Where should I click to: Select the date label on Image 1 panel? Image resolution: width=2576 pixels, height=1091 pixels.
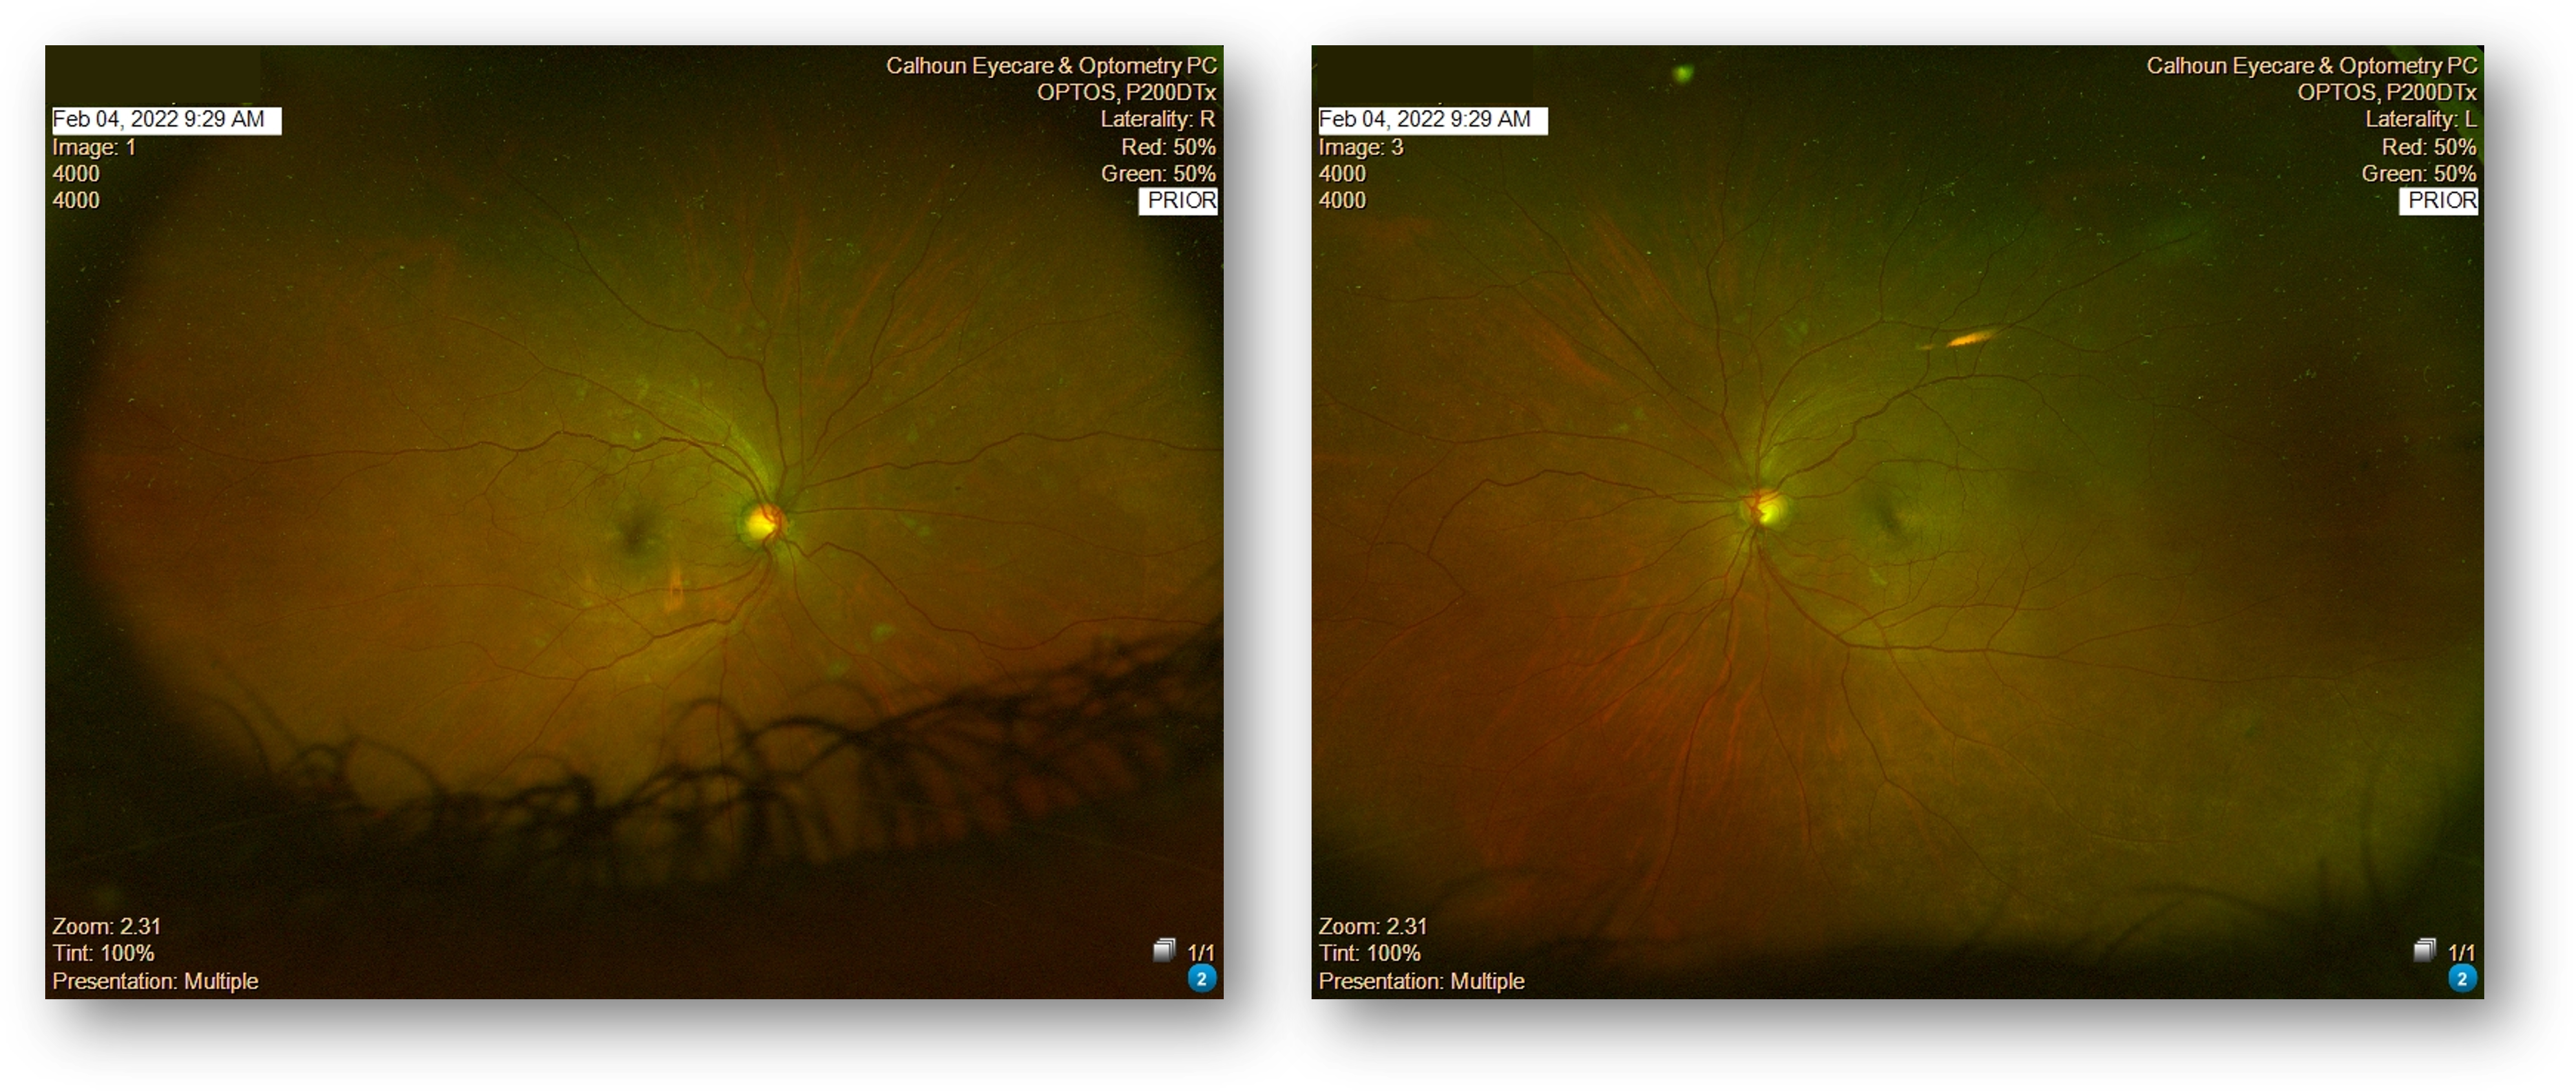[166, 120]
